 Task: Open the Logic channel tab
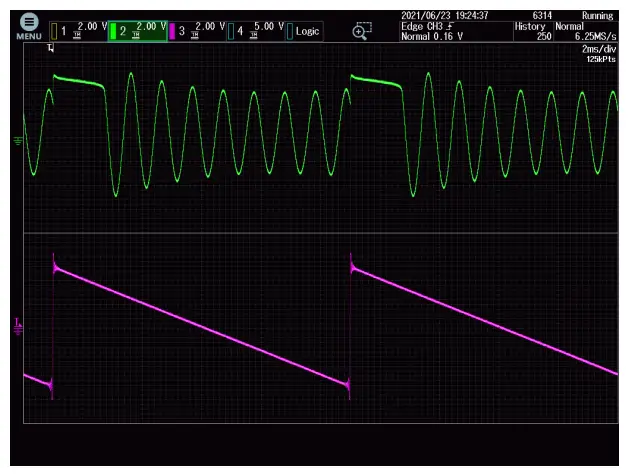tap(304, 31)
